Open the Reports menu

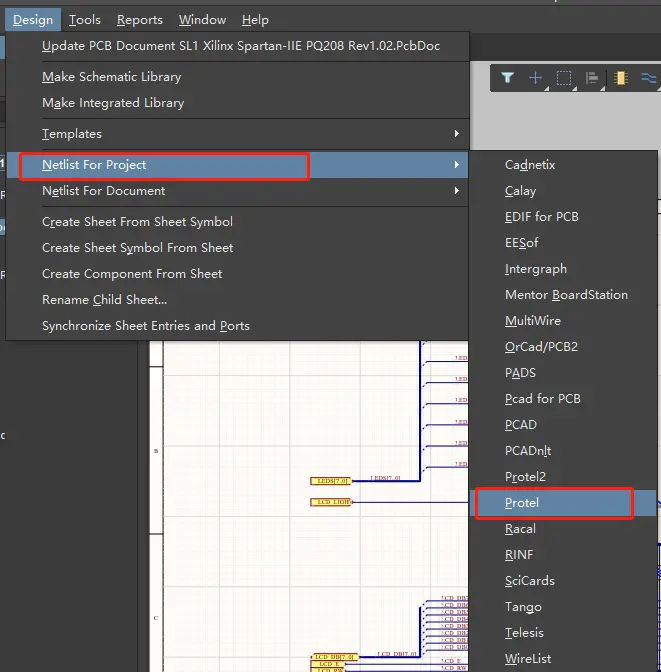140,20
